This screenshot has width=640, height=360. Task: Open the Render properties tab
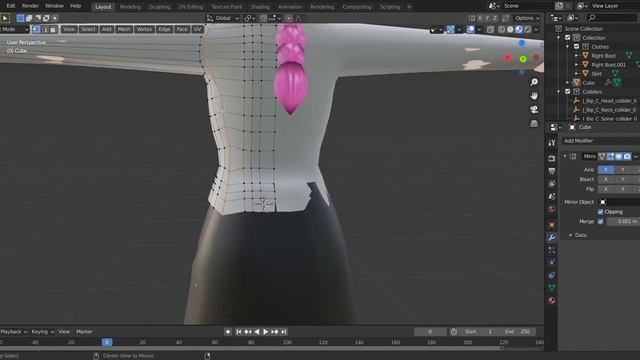coord(552,158)
